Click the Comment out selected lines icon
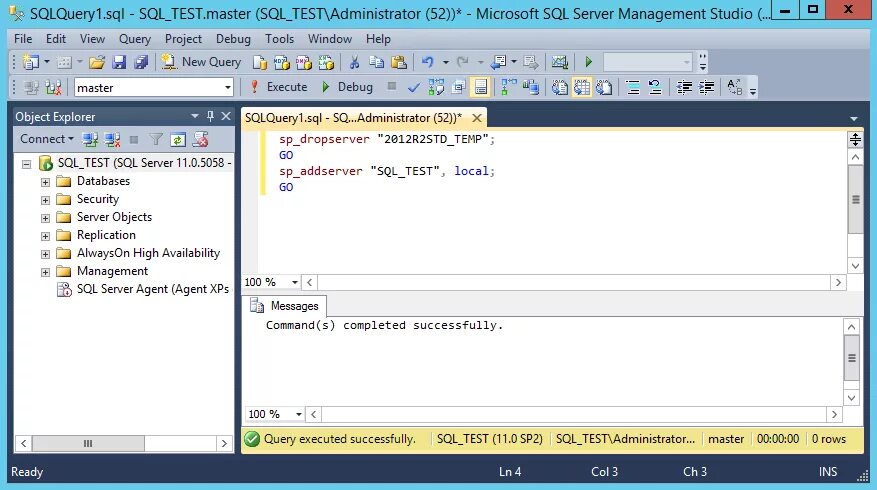 (633, 87)
